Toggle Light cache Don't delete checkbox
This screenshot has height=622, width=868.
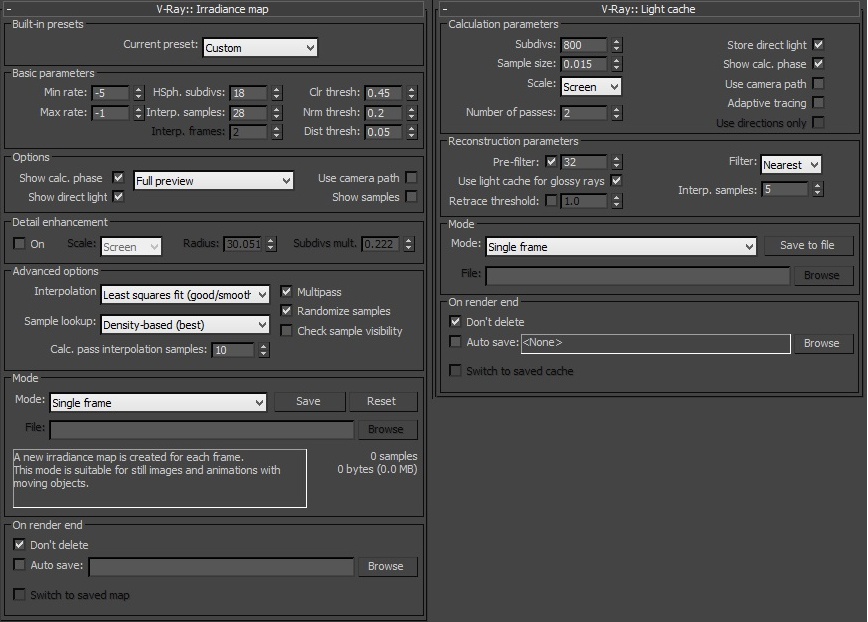455,322
